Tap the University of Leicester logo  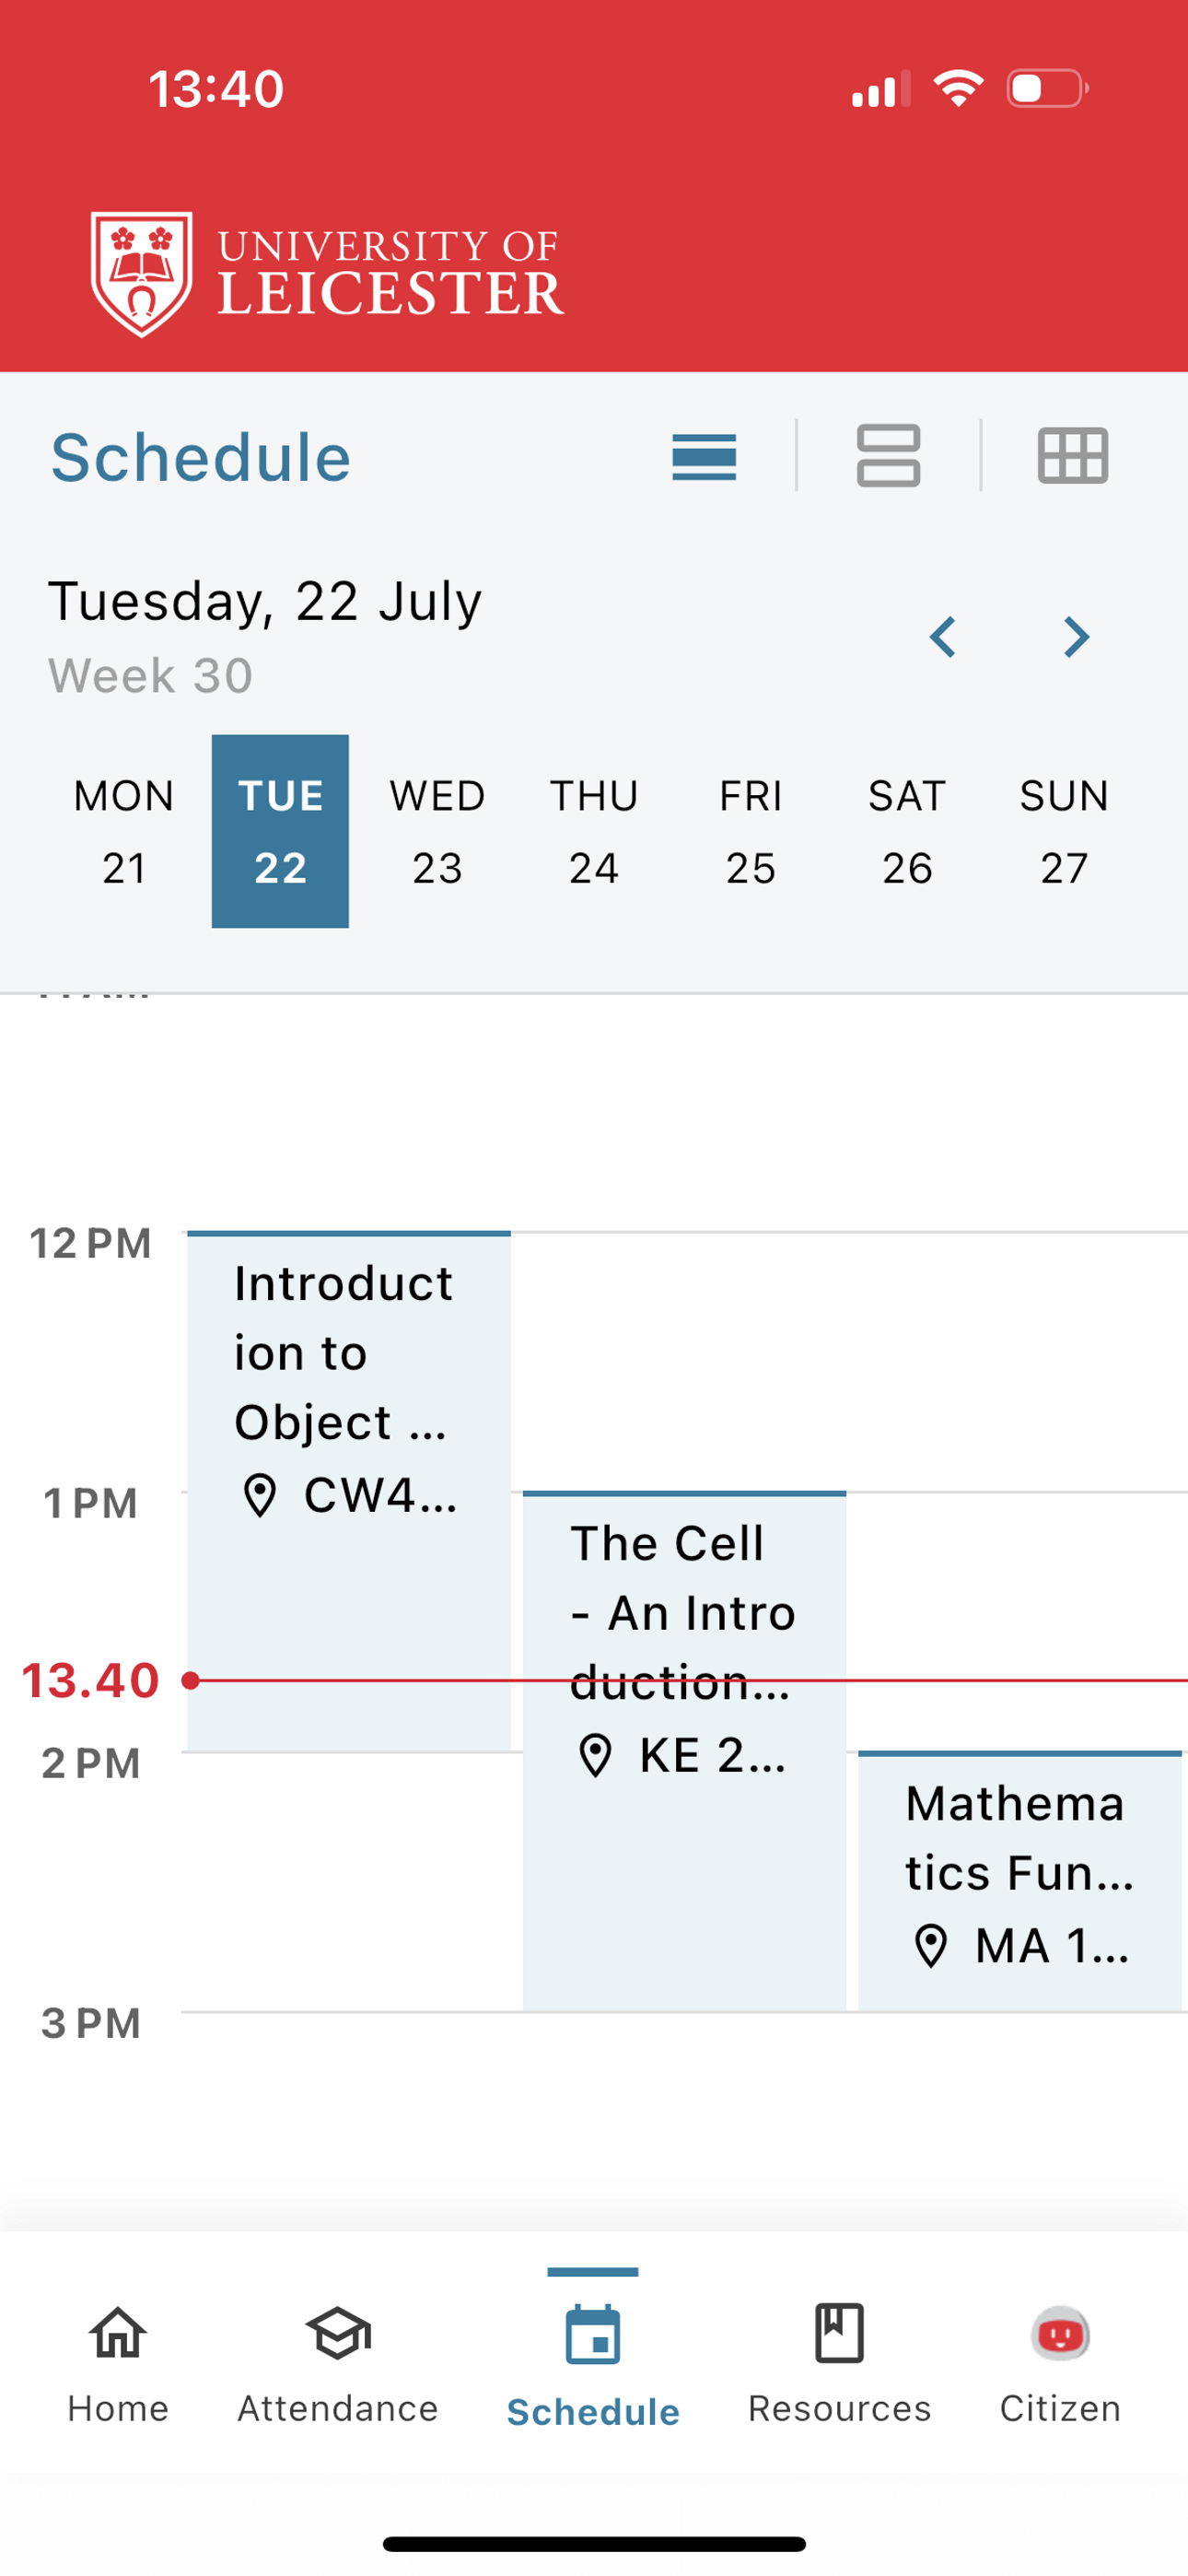[x=327, y=274]
